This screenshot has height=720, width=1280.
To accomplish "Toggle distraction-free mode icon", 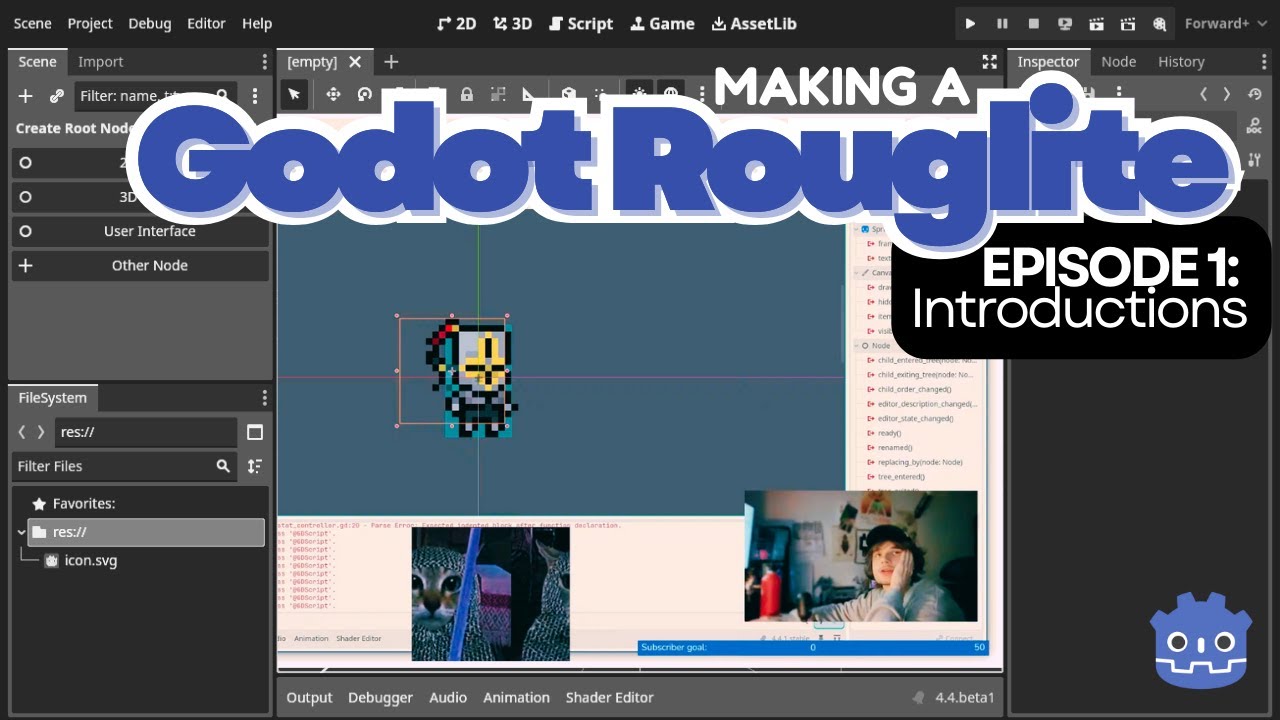I will click(989, 62).
